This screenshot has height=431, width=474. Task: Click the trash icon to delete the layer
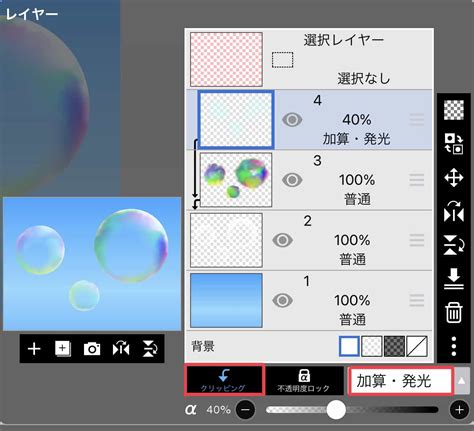[x=454, y=312]
